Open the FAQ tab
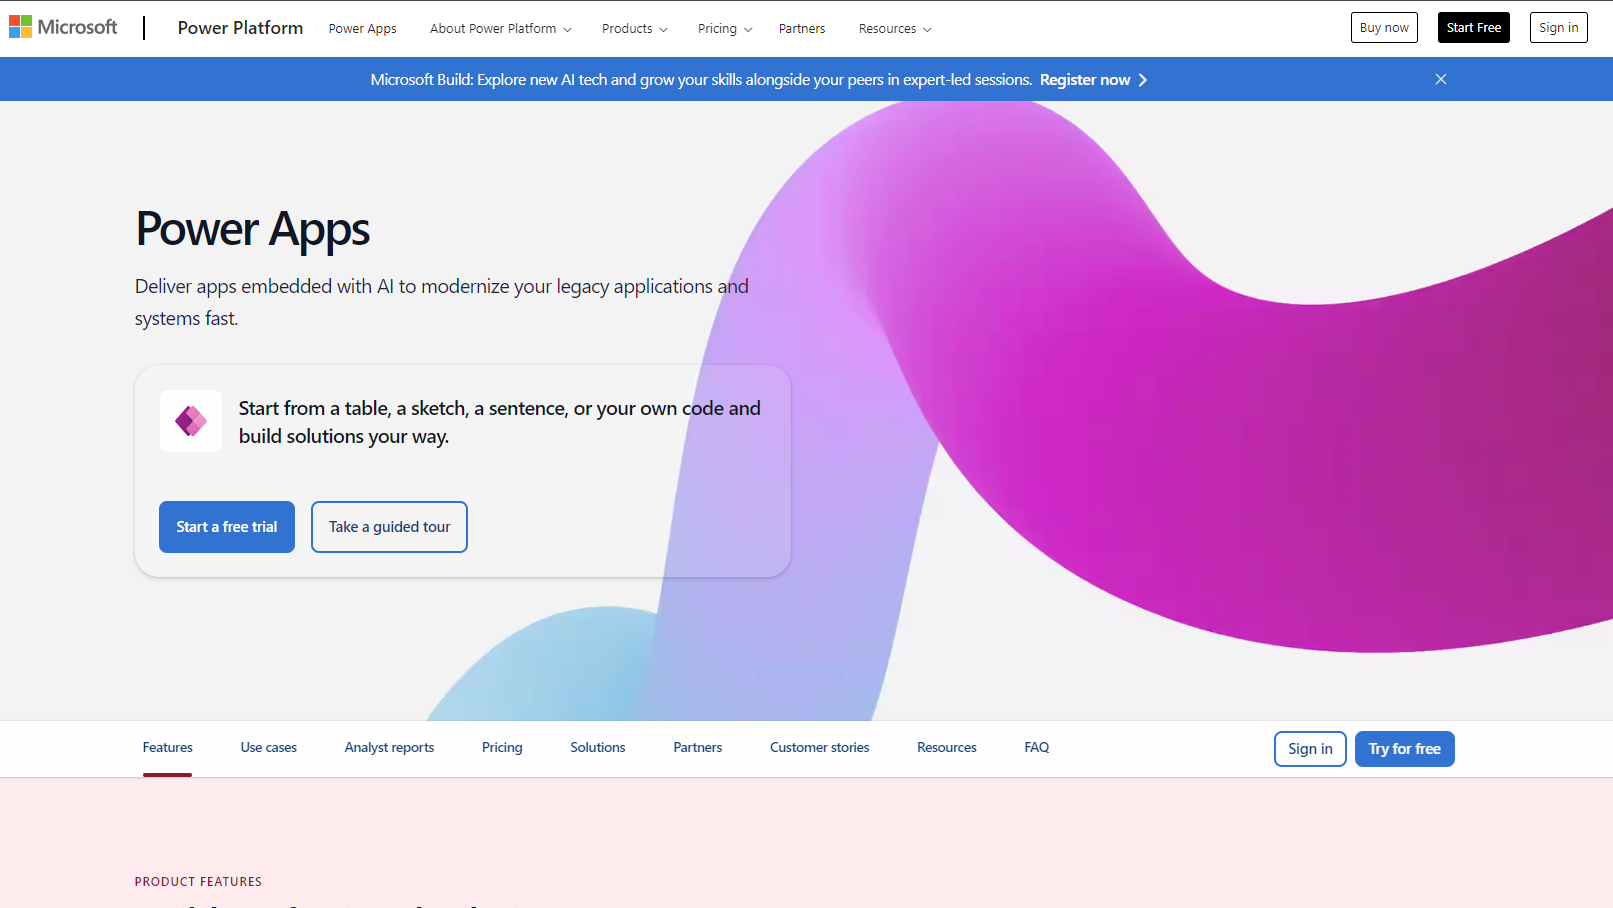 pos(1036,748)
